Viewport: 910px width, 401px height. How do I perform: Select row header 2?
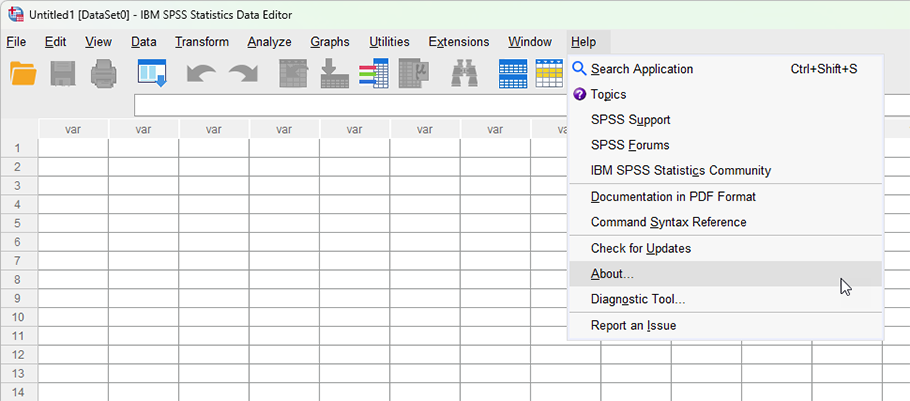[19, 167]
